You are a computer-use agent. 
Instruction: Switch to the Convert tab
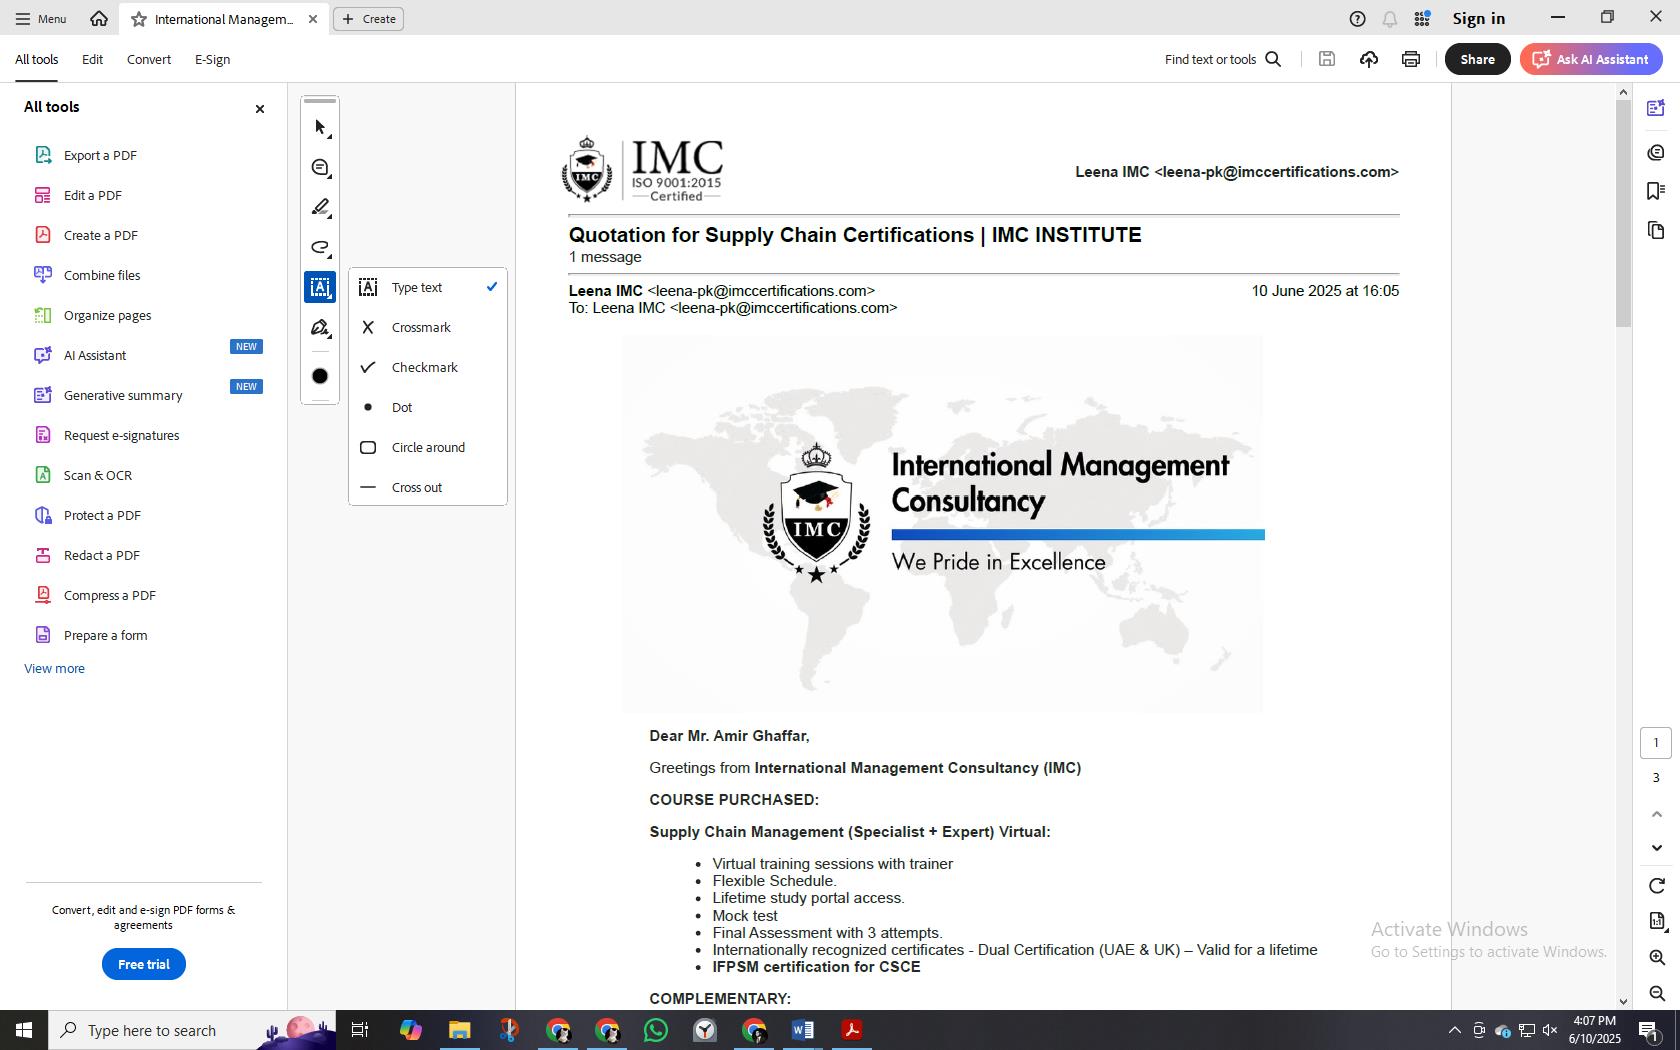(149, 59)
